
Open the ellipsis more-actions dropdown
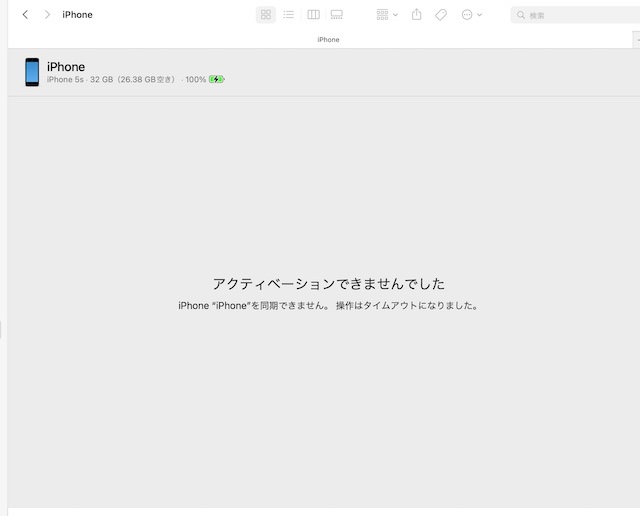[x=471, y=15]
